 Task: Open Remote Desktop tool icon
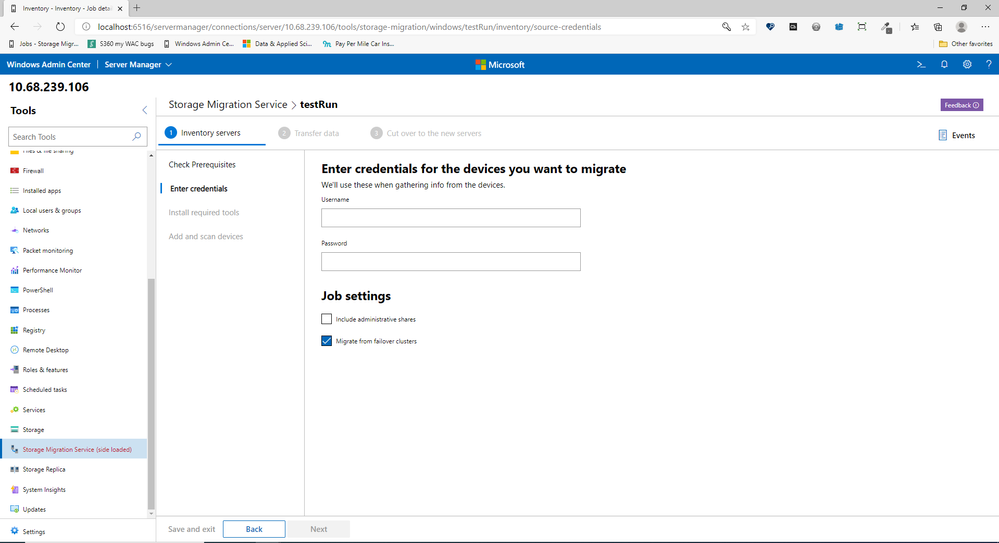pos(15,350)
